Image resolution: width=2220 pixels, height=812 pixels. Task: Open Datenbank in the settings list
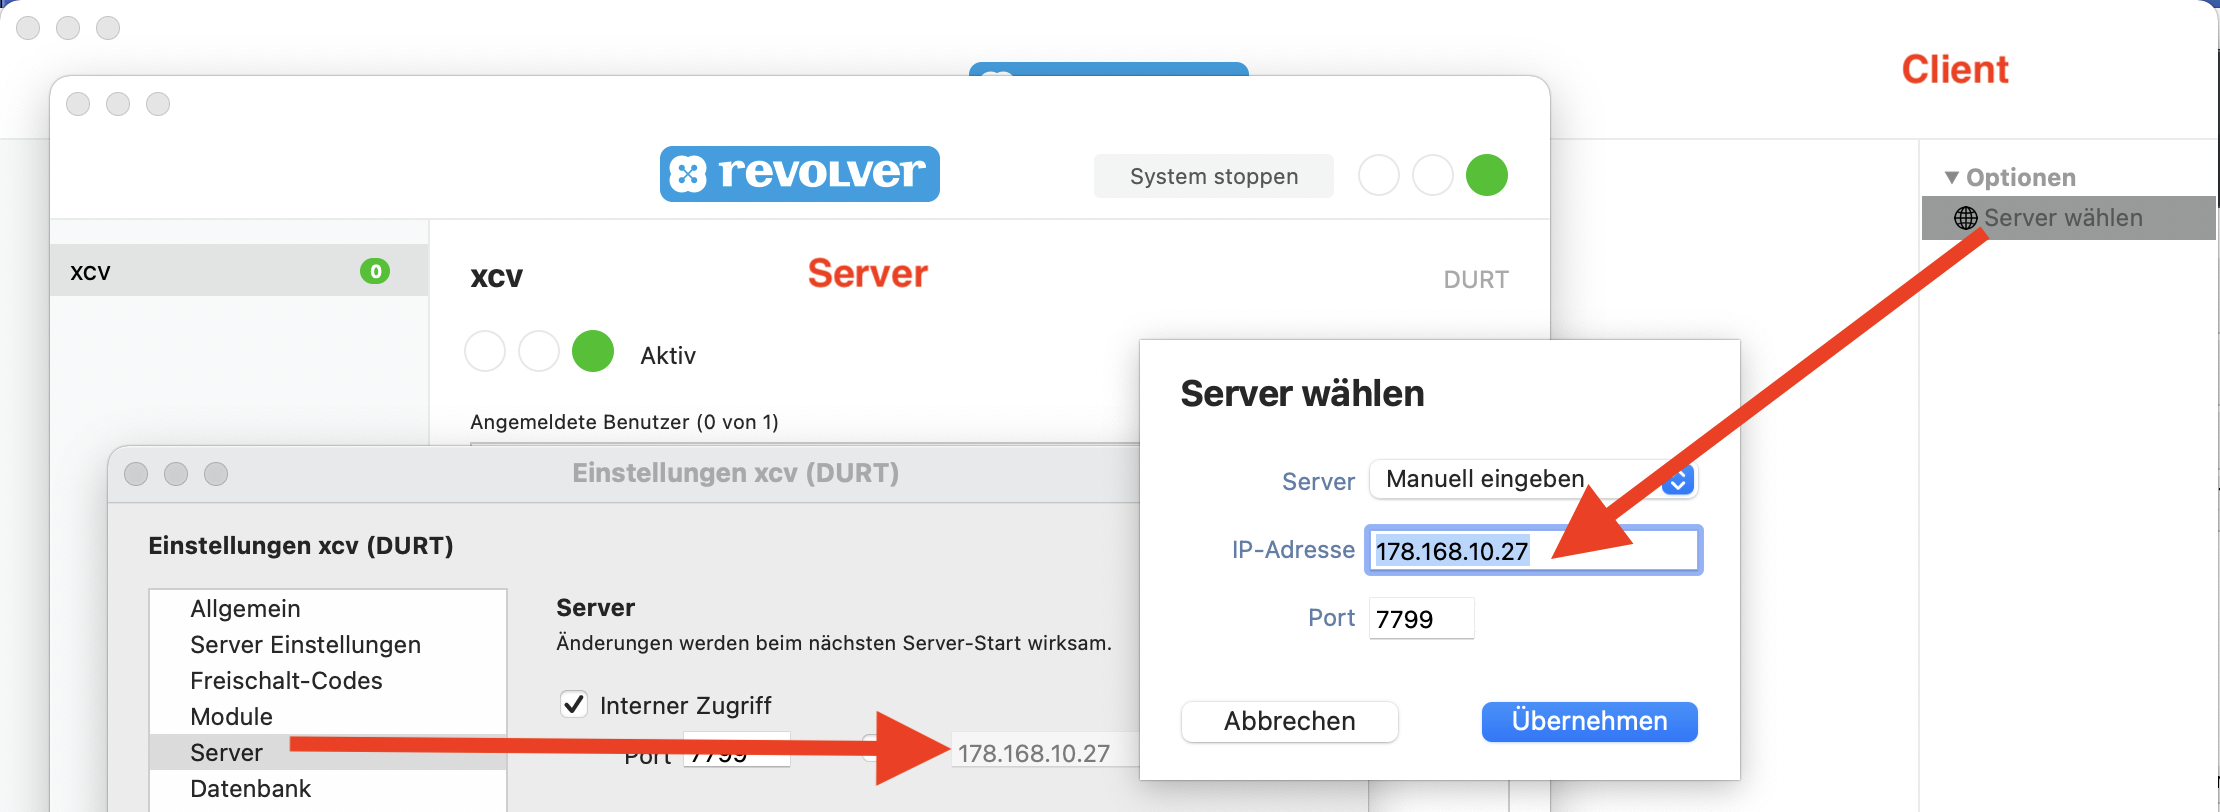tap(250, 789)
